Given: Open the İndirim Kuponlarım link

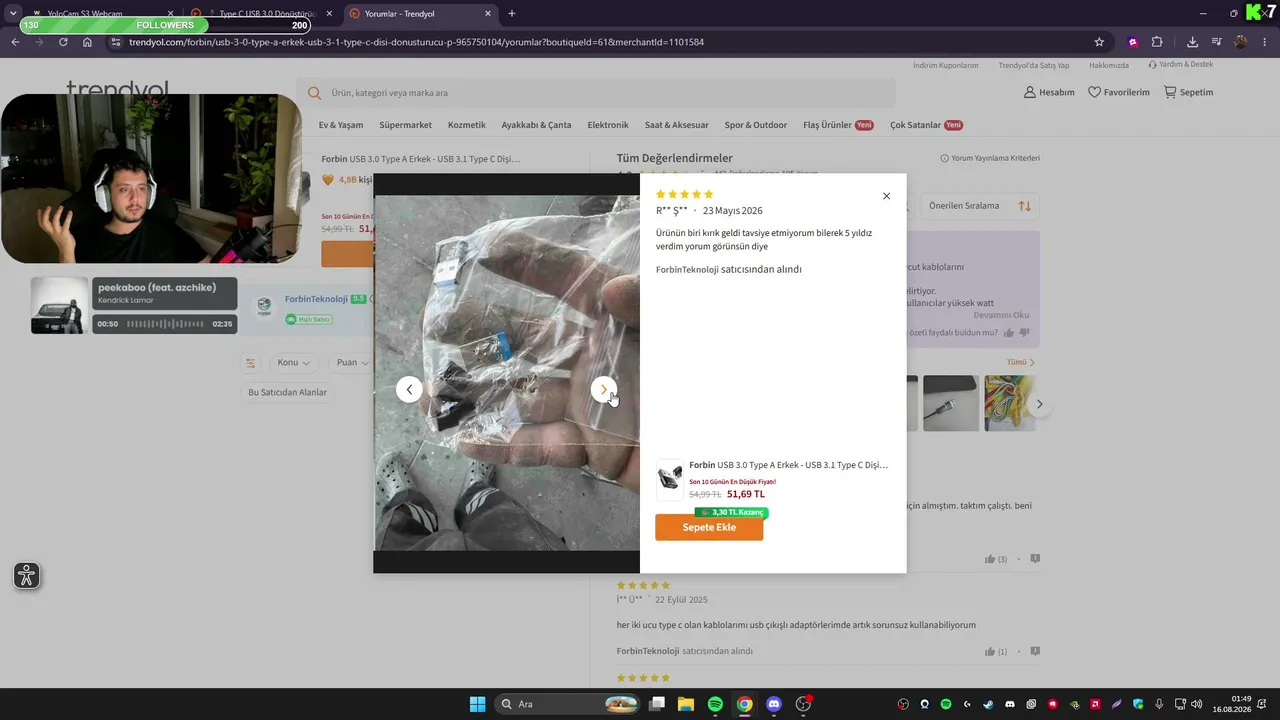Looking at the screenshot, I should 945,65.
